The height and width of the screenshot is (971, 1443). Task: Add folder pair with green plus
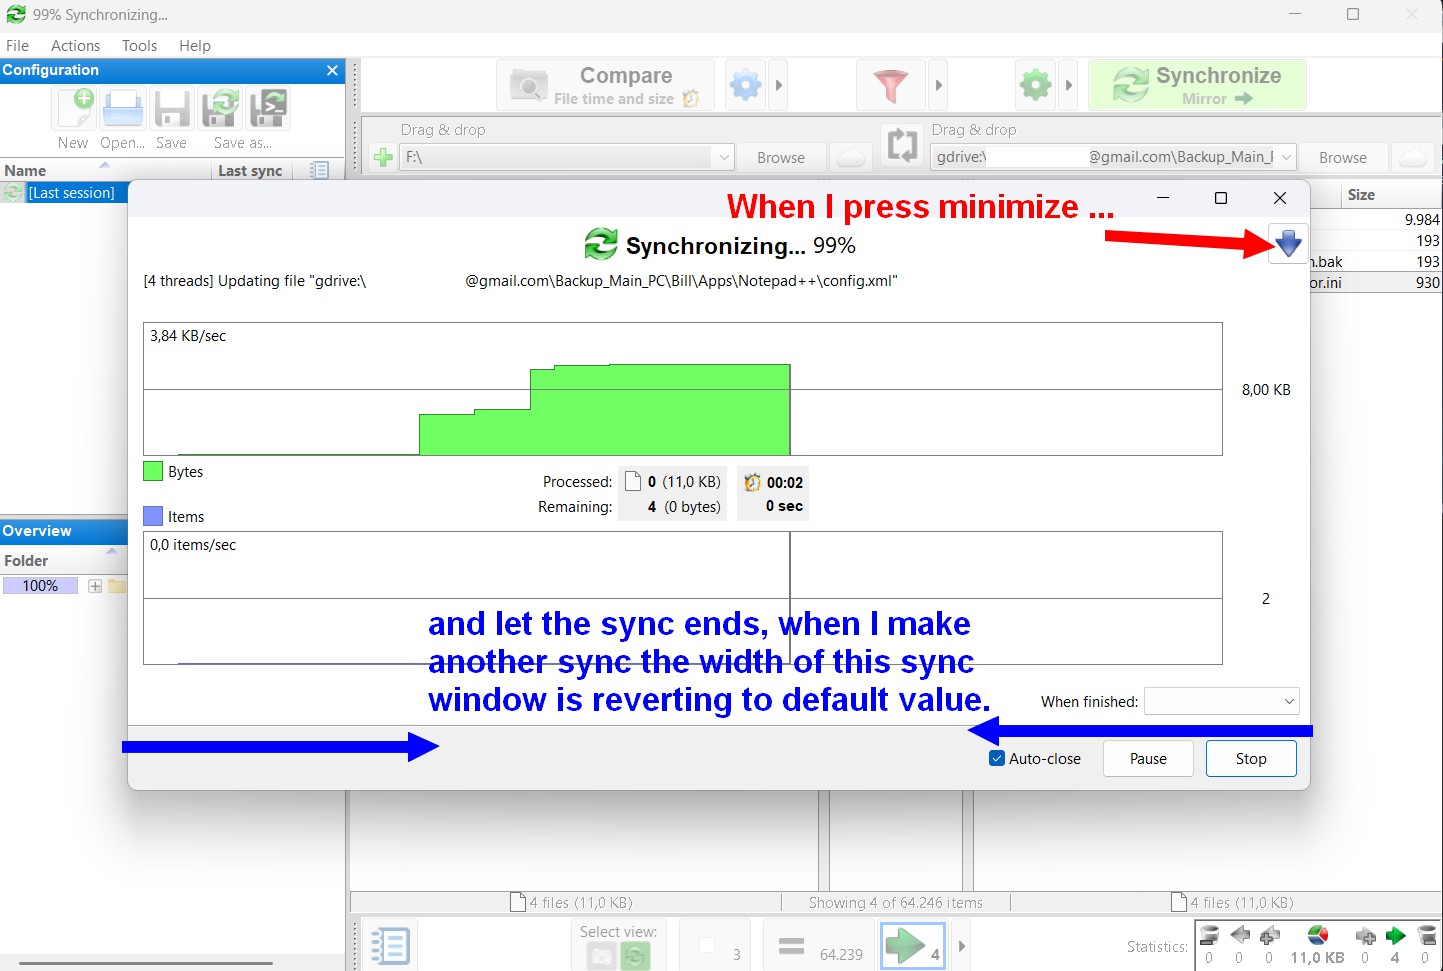click(x=383, y=157)
